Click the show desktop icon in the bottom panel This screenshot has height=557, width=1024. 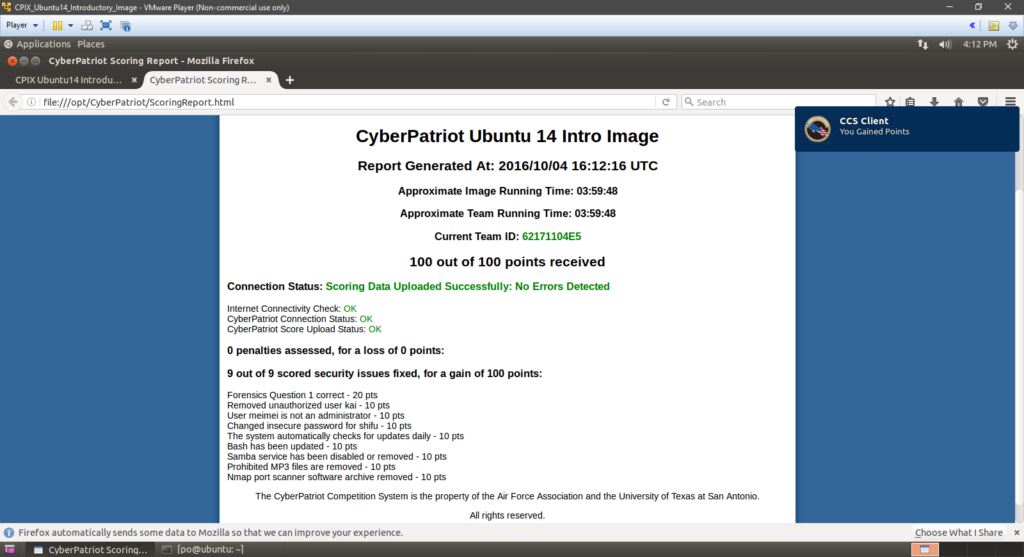pos(10,550)
